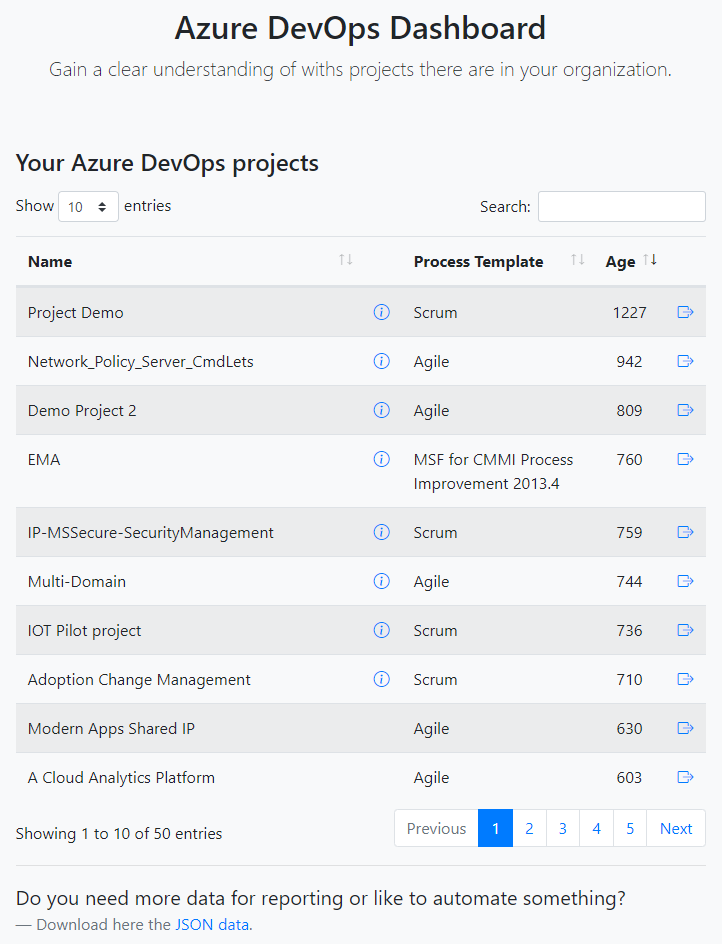Launch IOT Pilot project arrow icon
This screenshot has height=944, width=722.
pyautogui.click(x=685, y=630)
